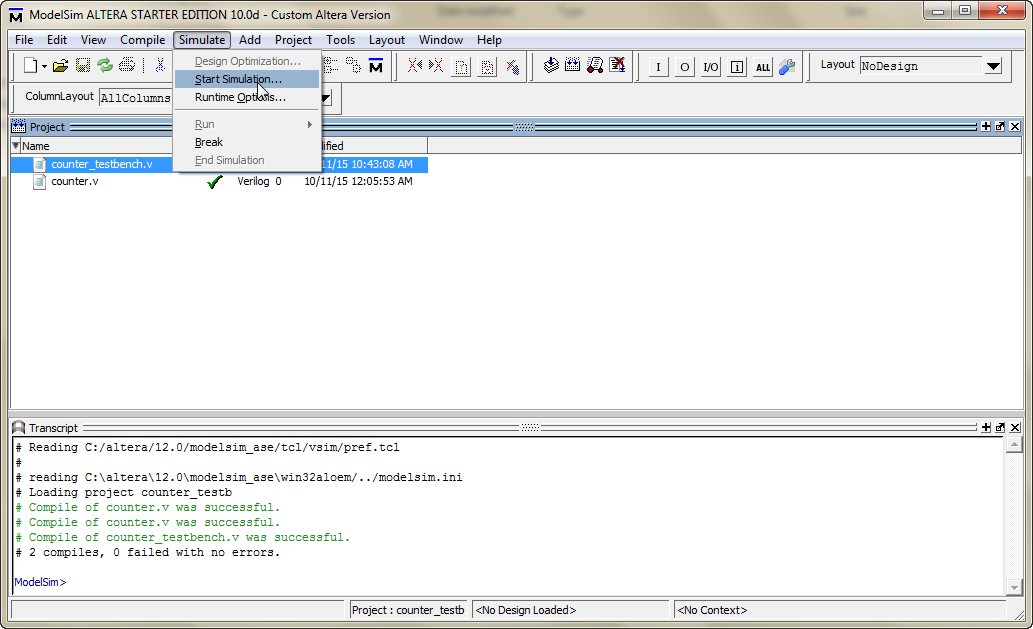Click Transcript scrollbar down arrow
The width and height of the screenshot is (1033, 629).
pyautogui.click(x=1014, y=587)
